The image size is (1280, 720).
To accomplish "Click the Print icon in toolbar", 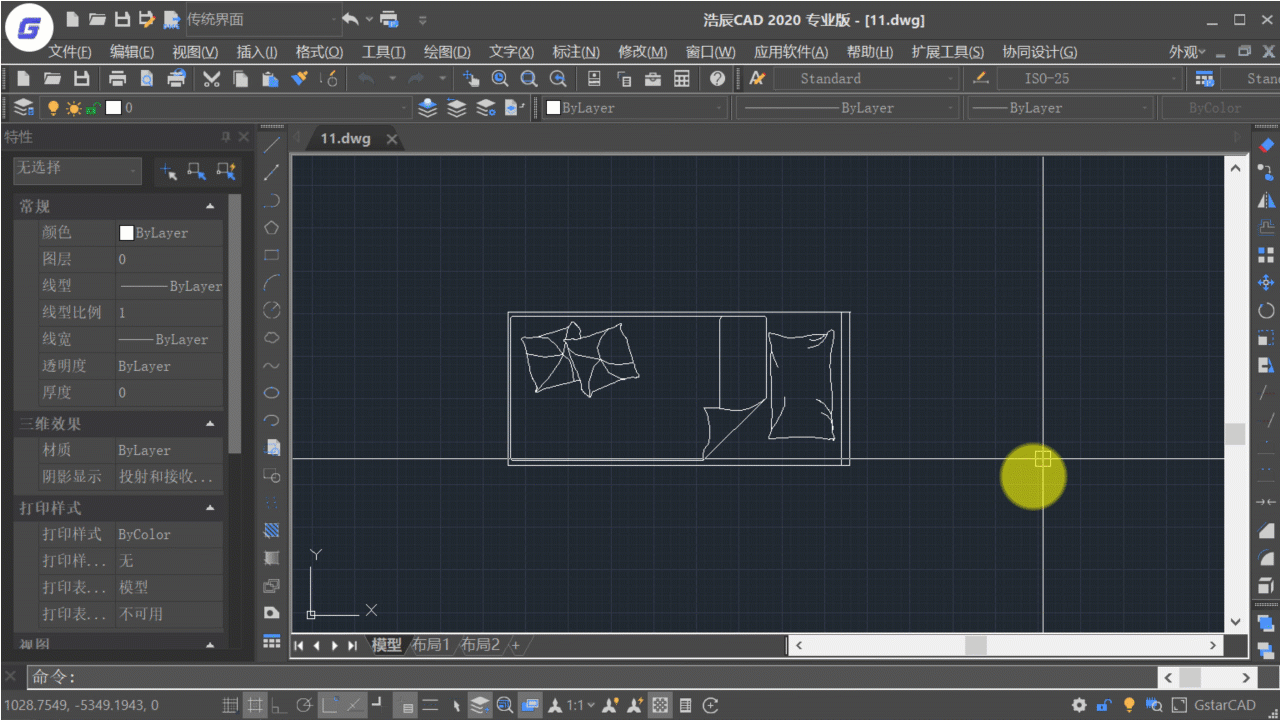I will pyautogui.click(x=117, y=79).
